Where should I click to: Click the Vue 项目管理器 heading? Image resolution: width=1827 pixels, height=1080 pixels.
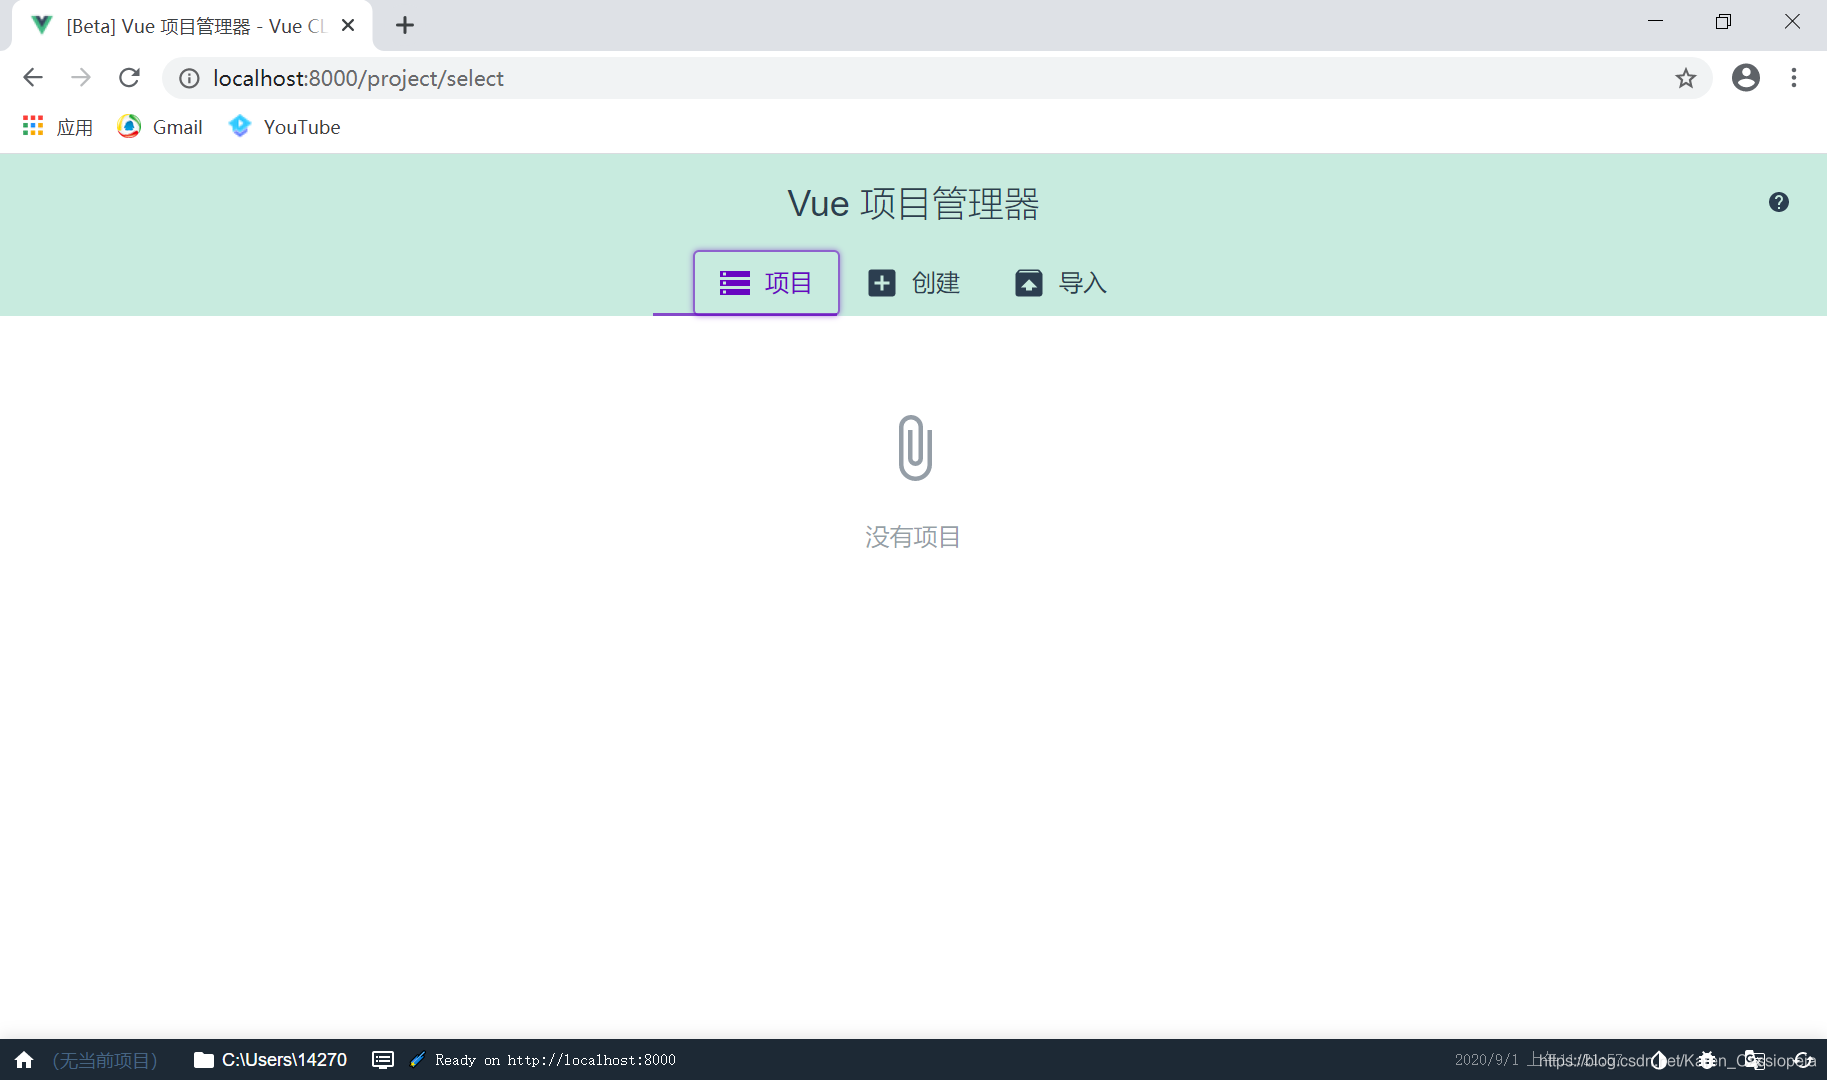pyautogui.click(x=913, y=204)
